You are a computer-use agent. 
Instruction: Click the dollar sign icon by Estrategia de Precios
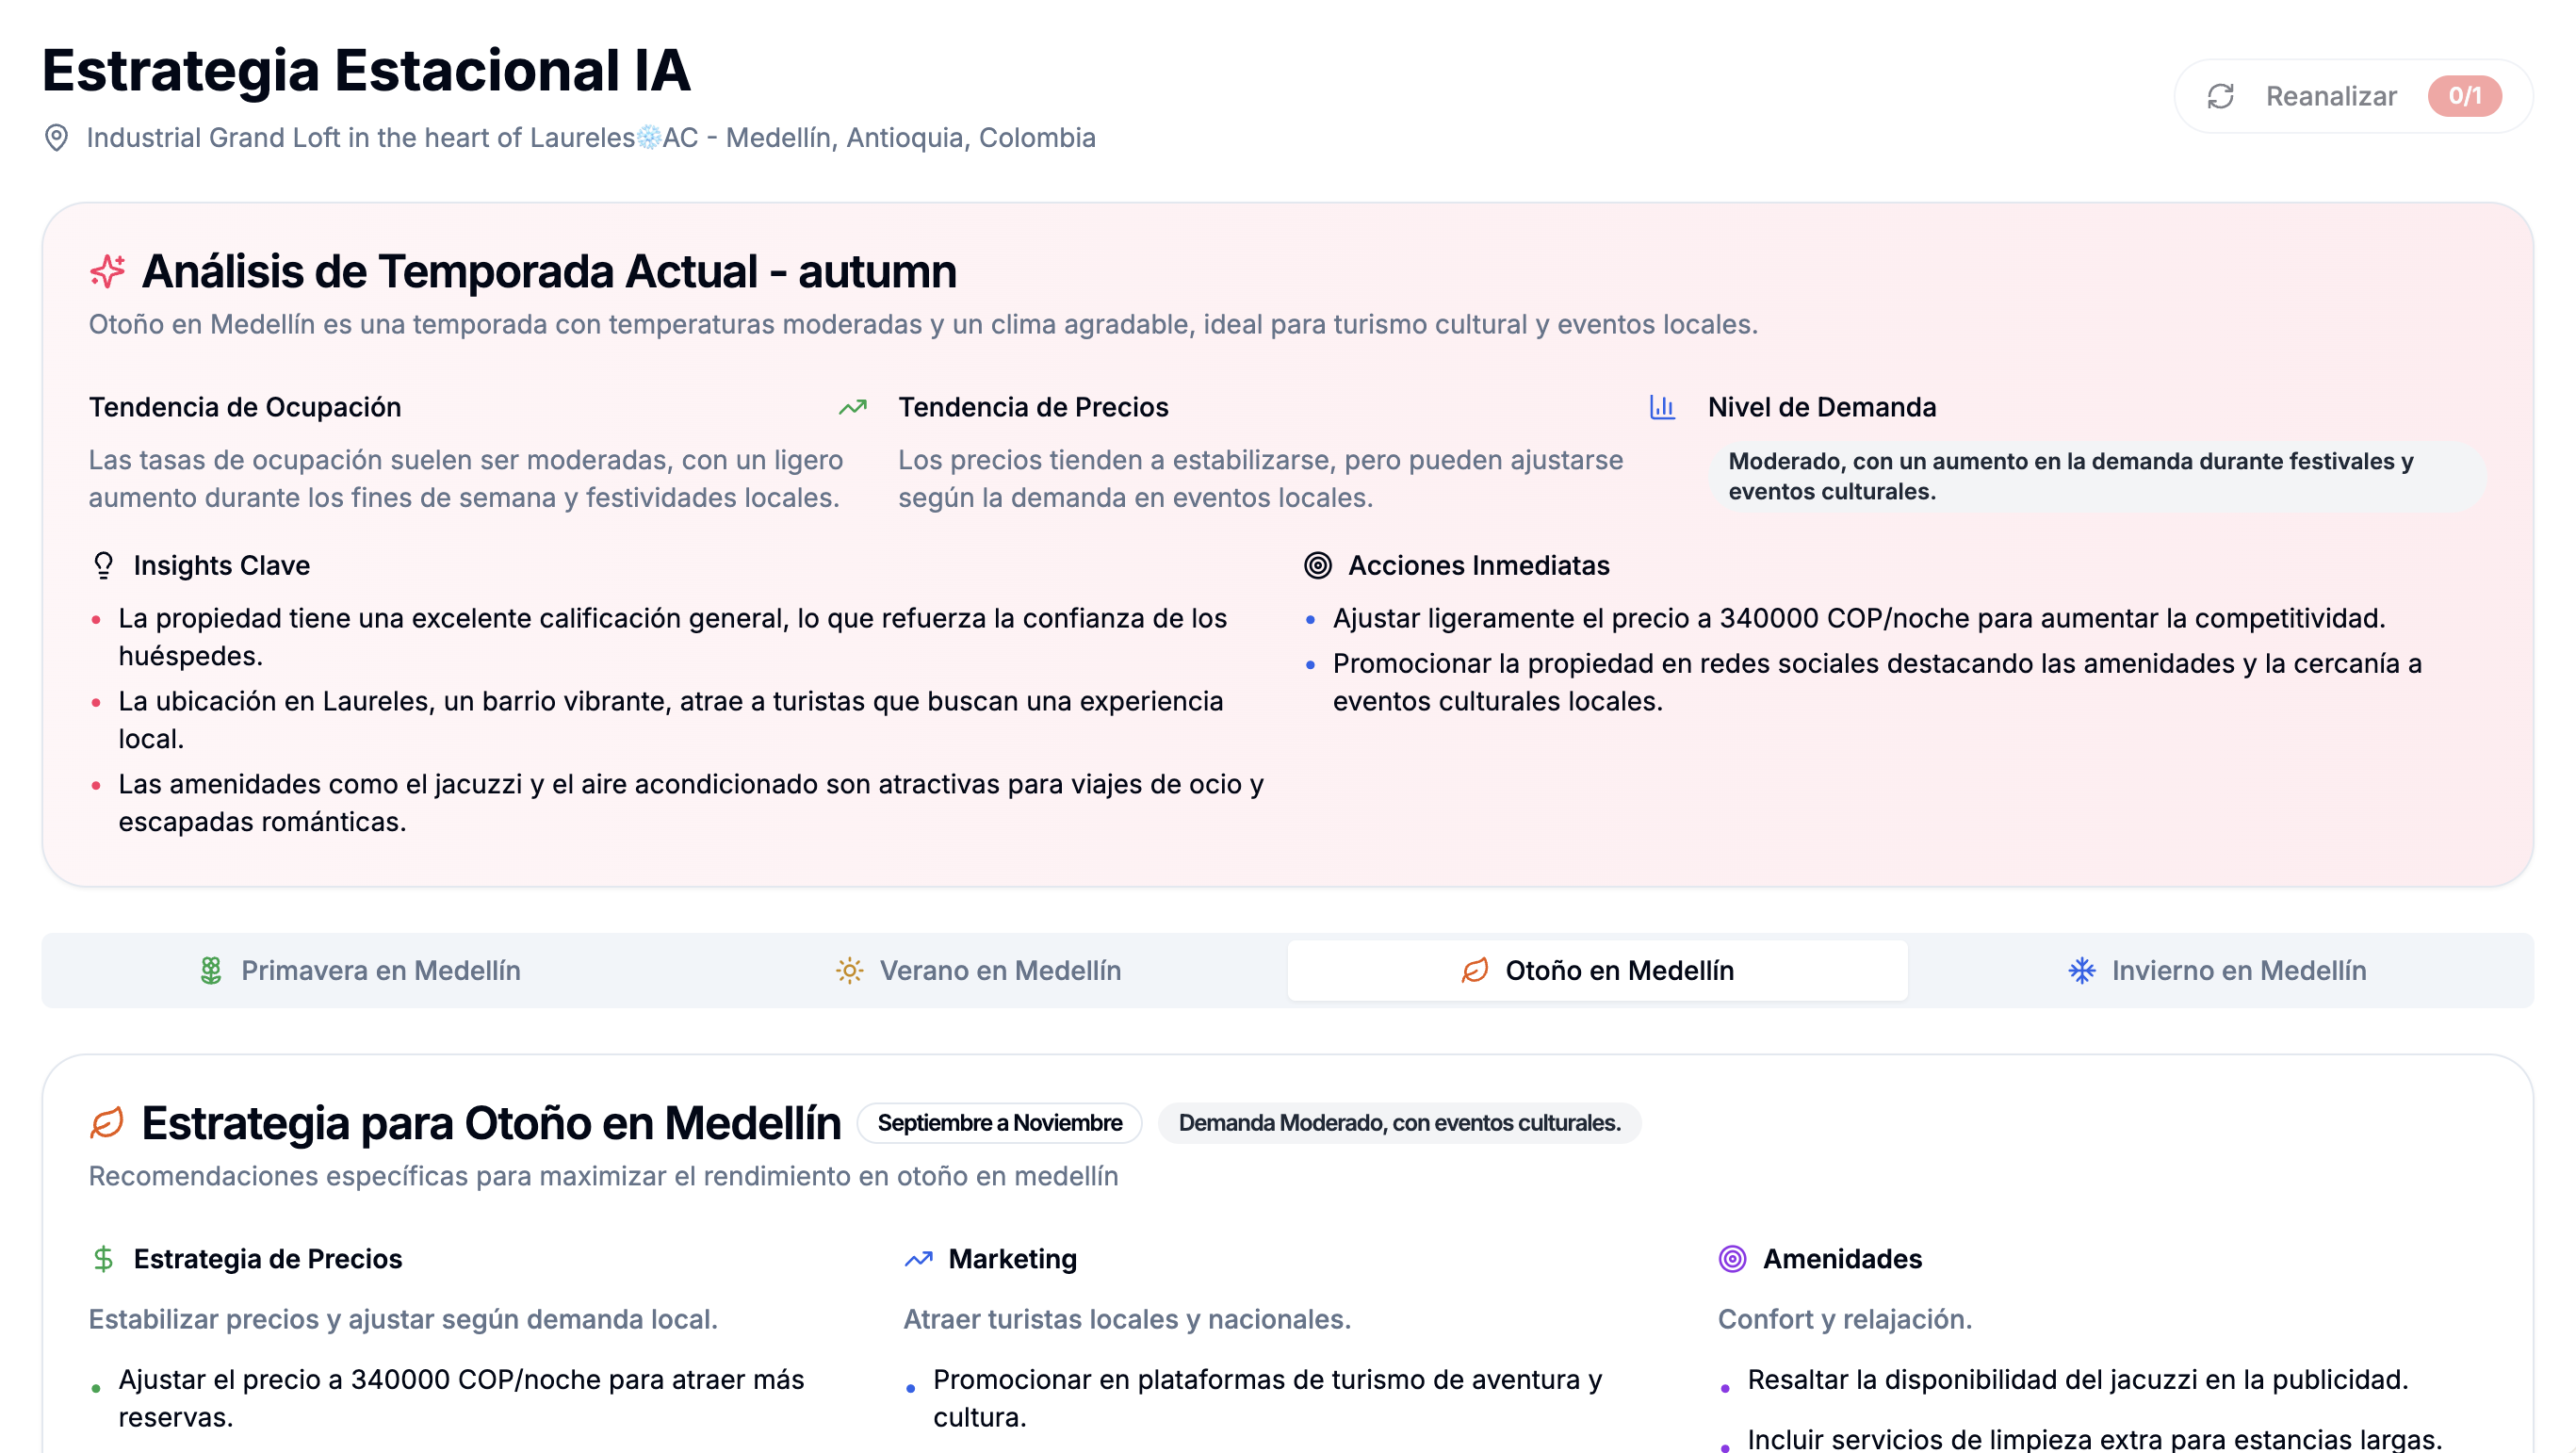pos(103,1258)
